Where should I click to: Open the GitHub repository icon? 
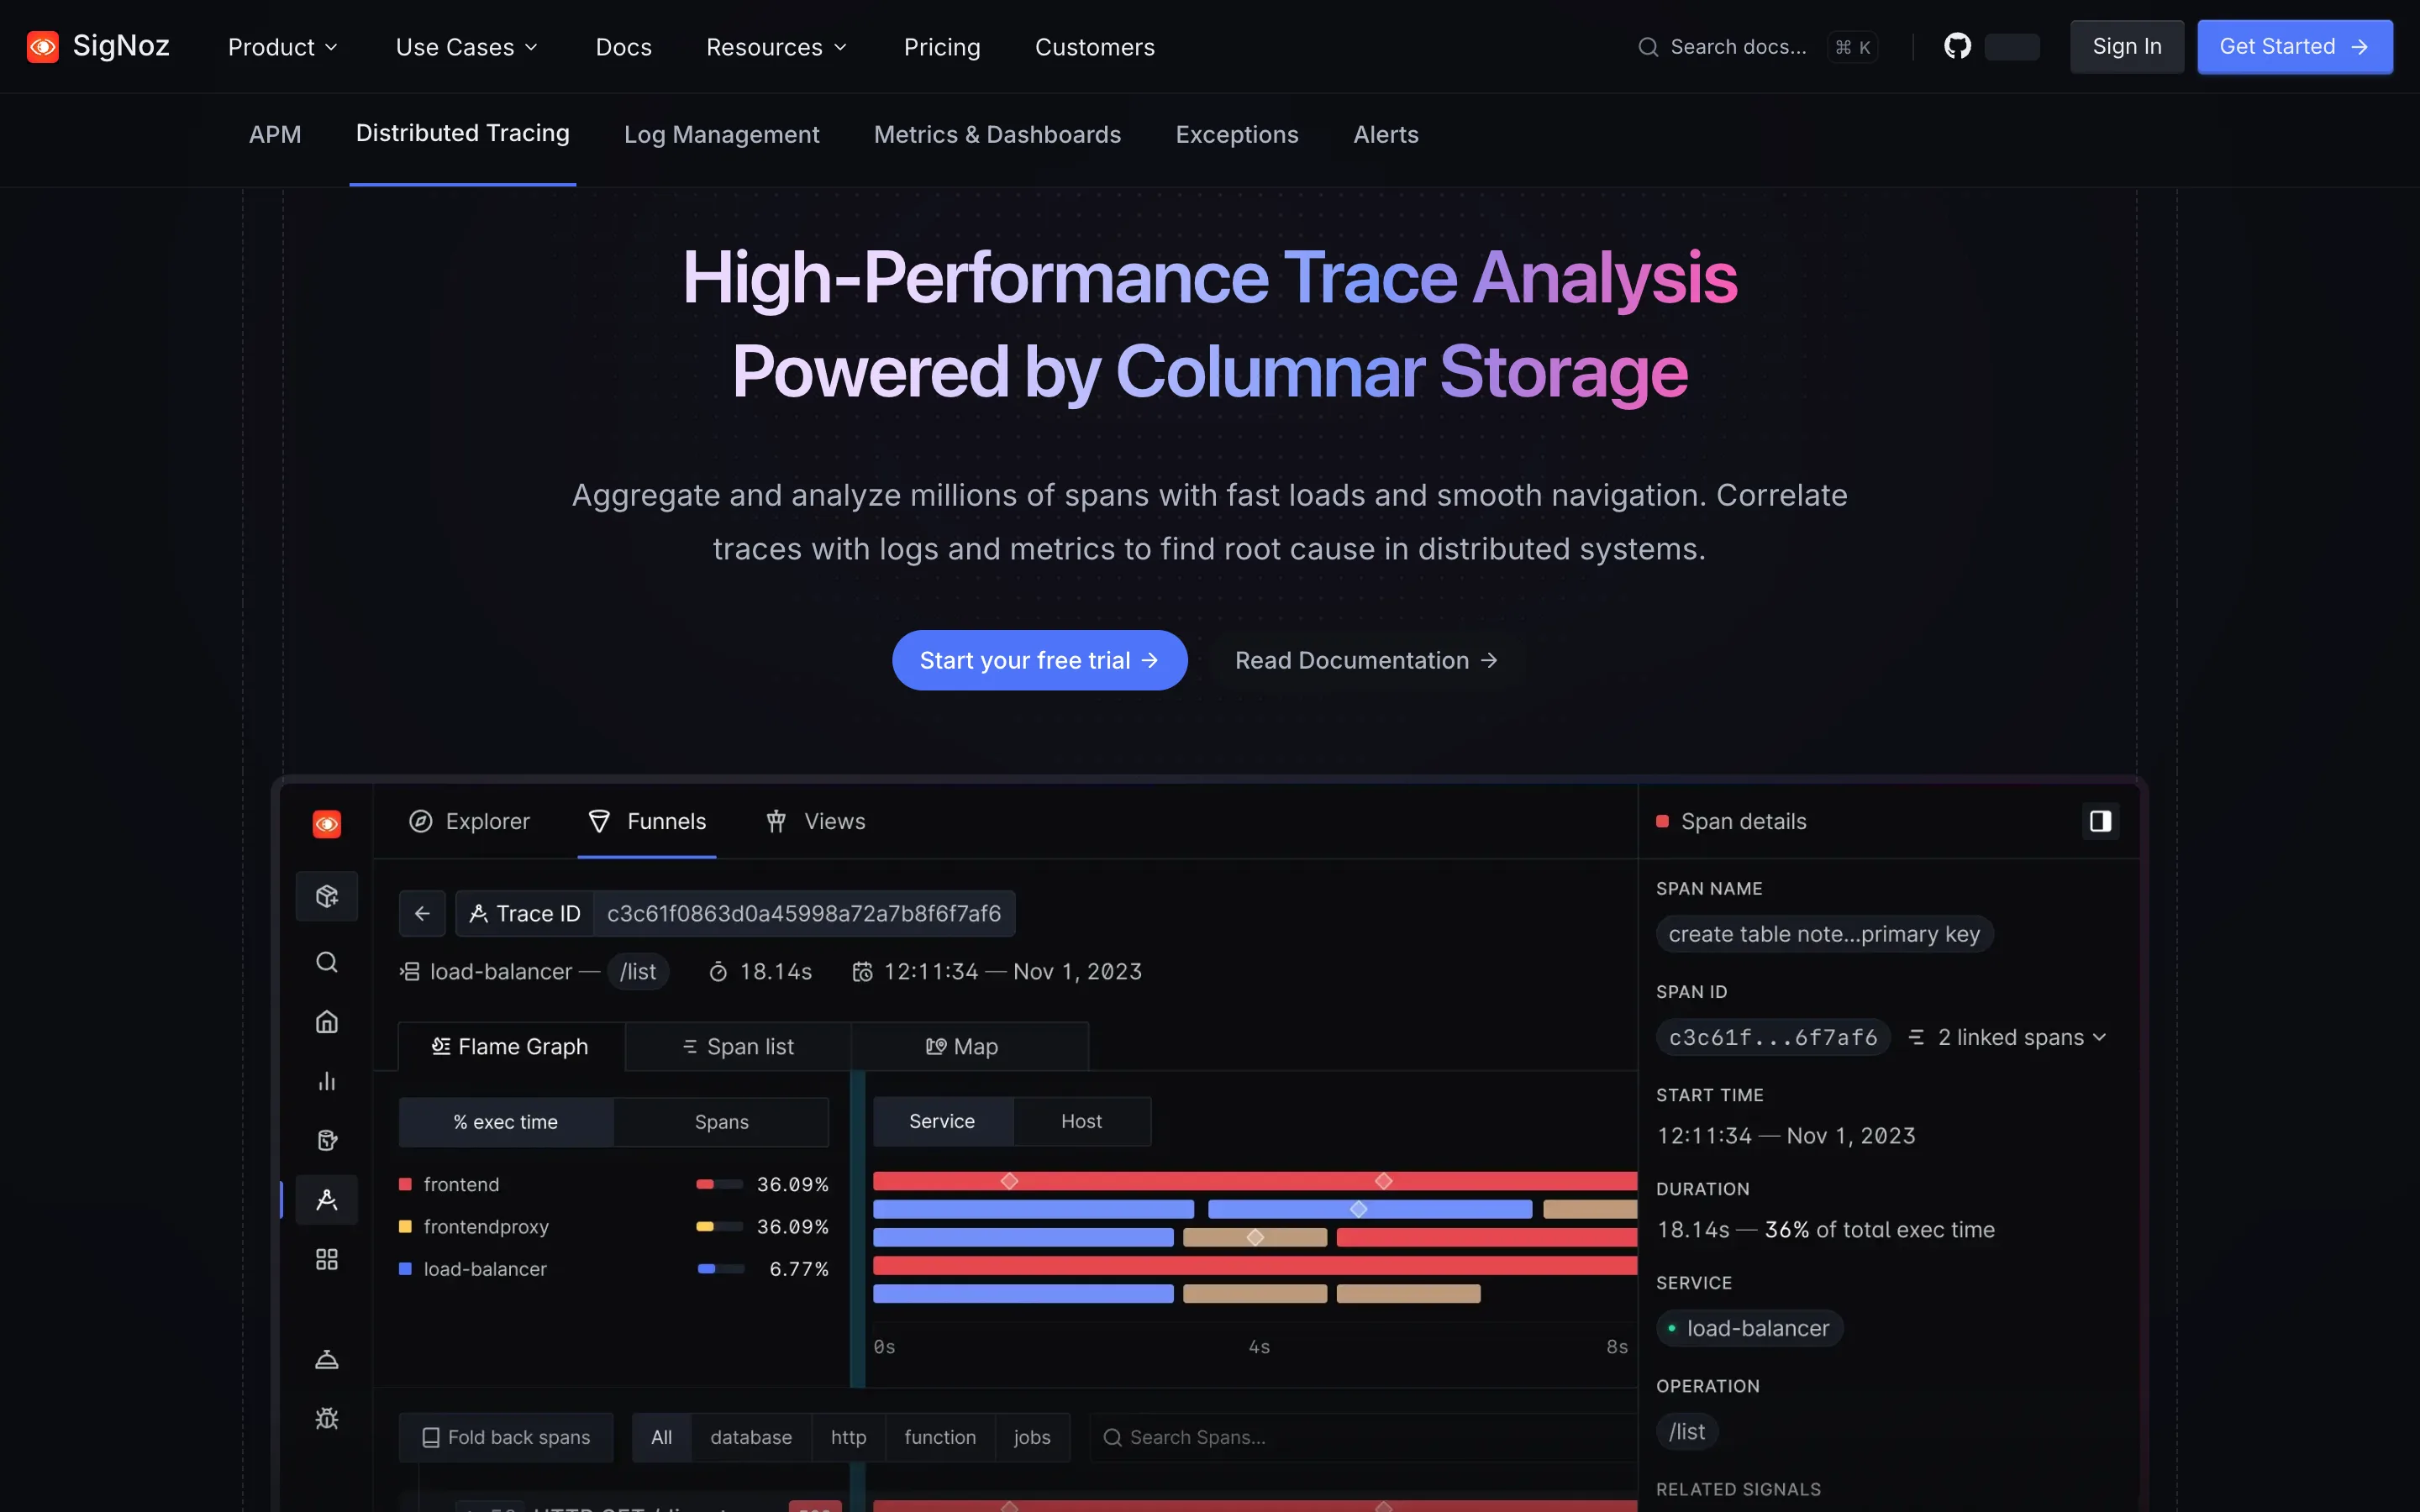click(1957, 46)
